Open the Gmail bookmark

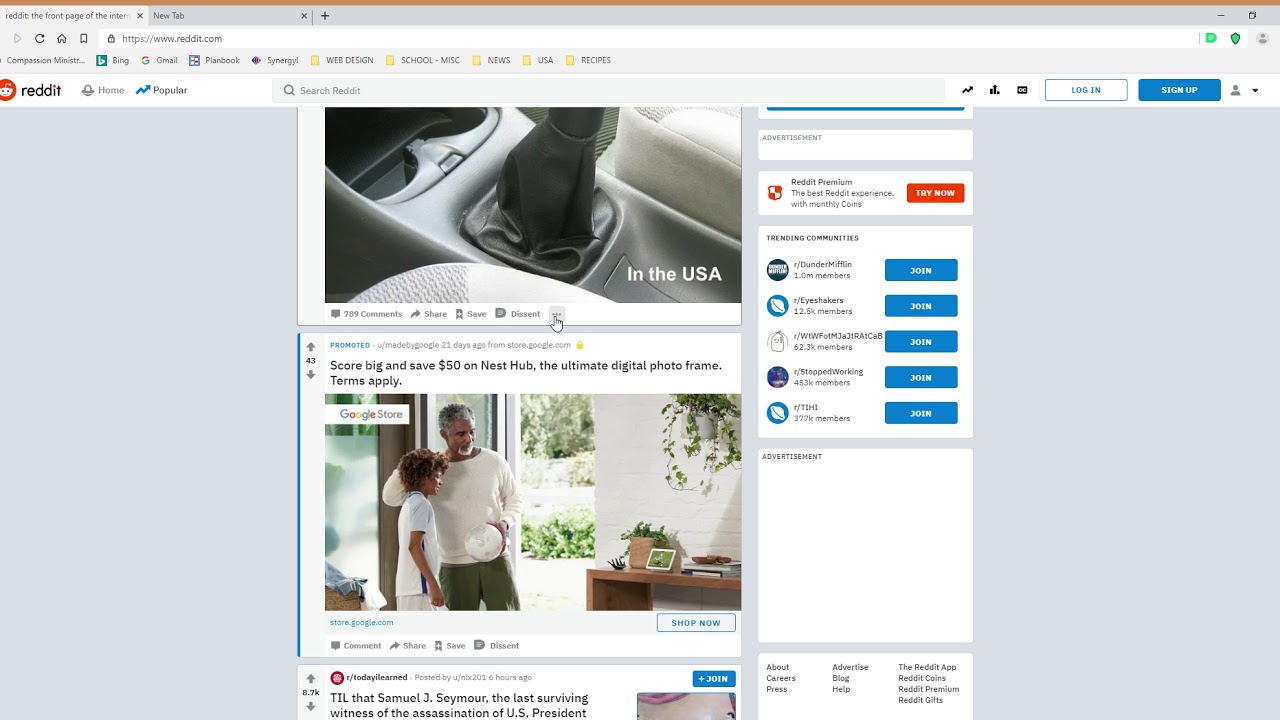point(159,60)
